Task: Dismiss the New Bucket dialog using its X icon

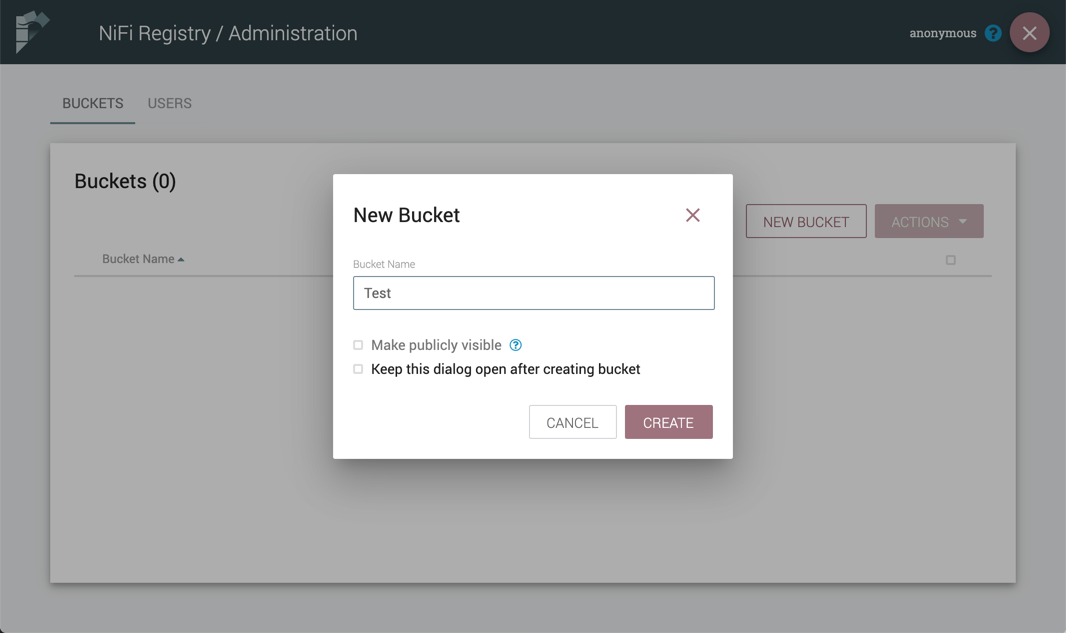Action: [692, 215]
